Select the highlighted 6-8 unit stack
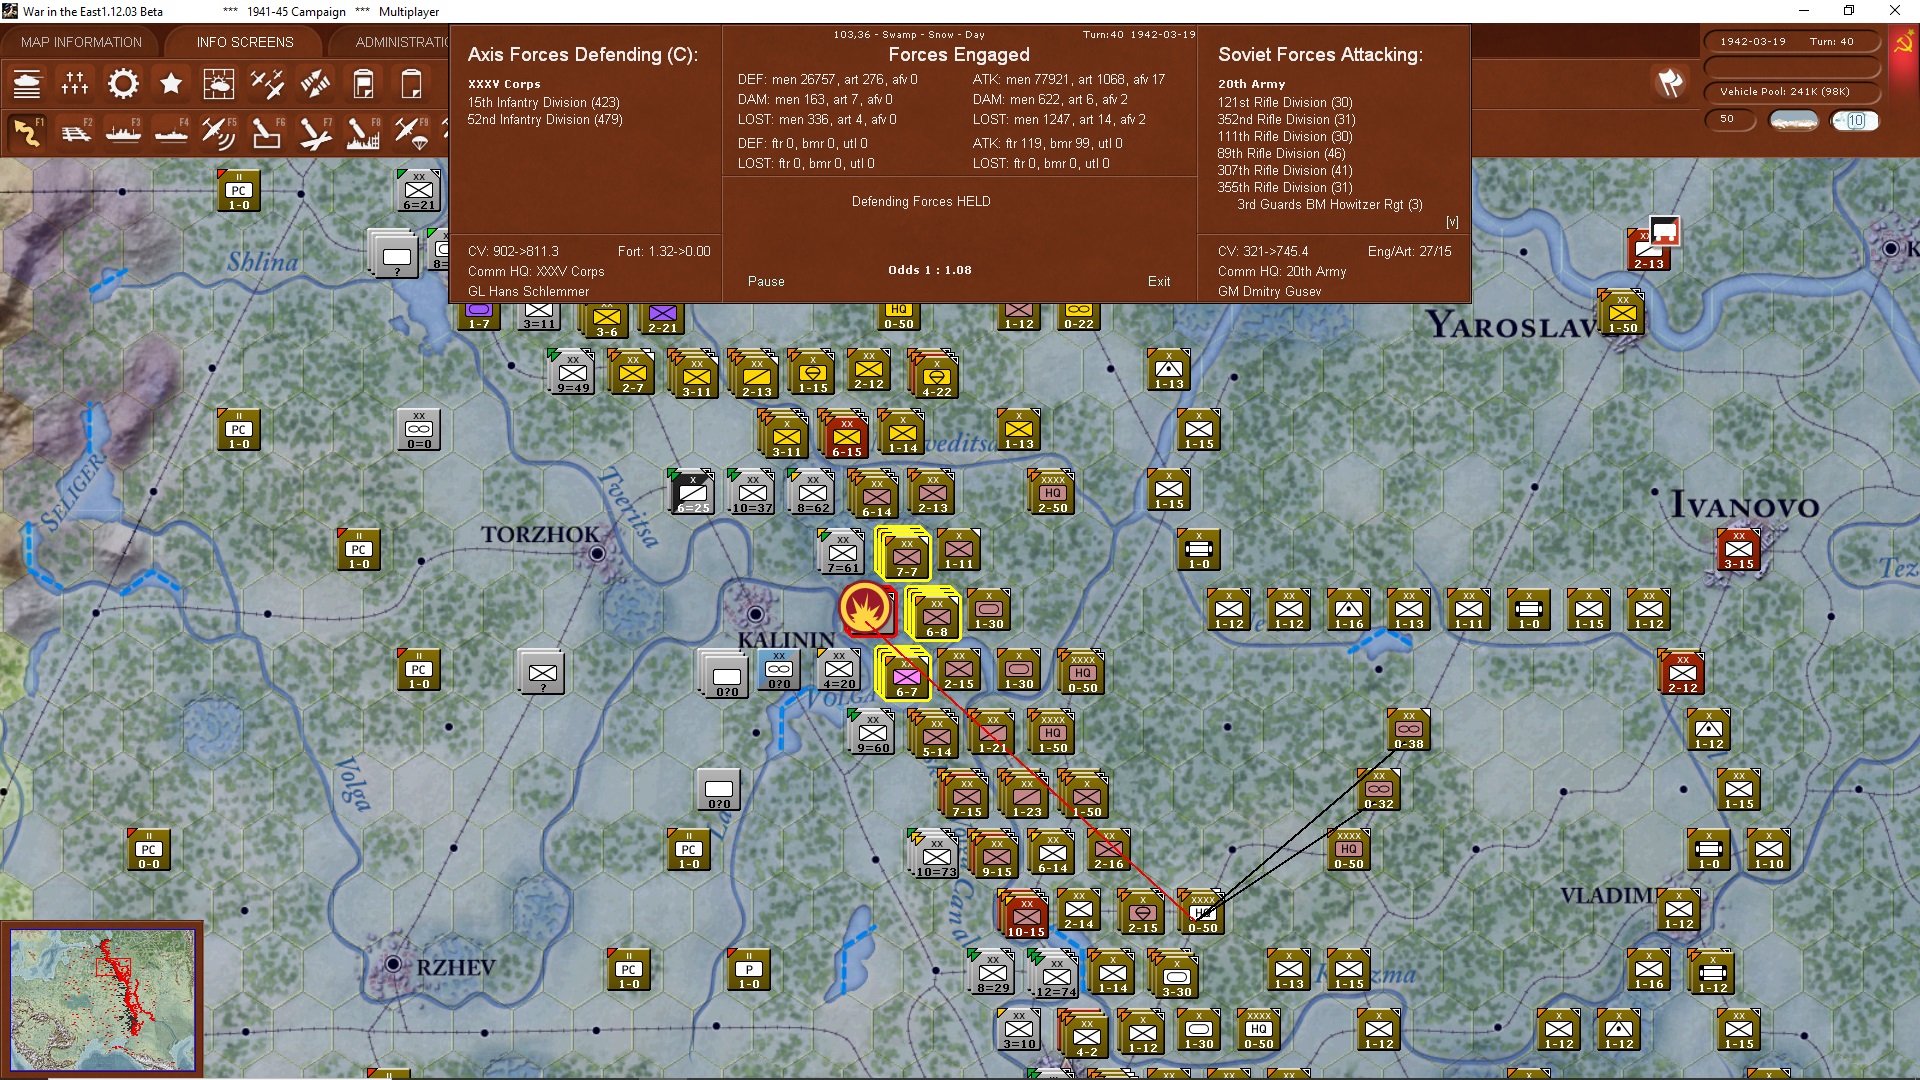 pos(936,614)
